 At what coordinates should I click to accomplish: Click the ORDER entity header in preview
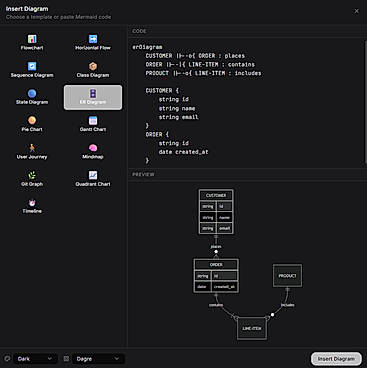216,265
